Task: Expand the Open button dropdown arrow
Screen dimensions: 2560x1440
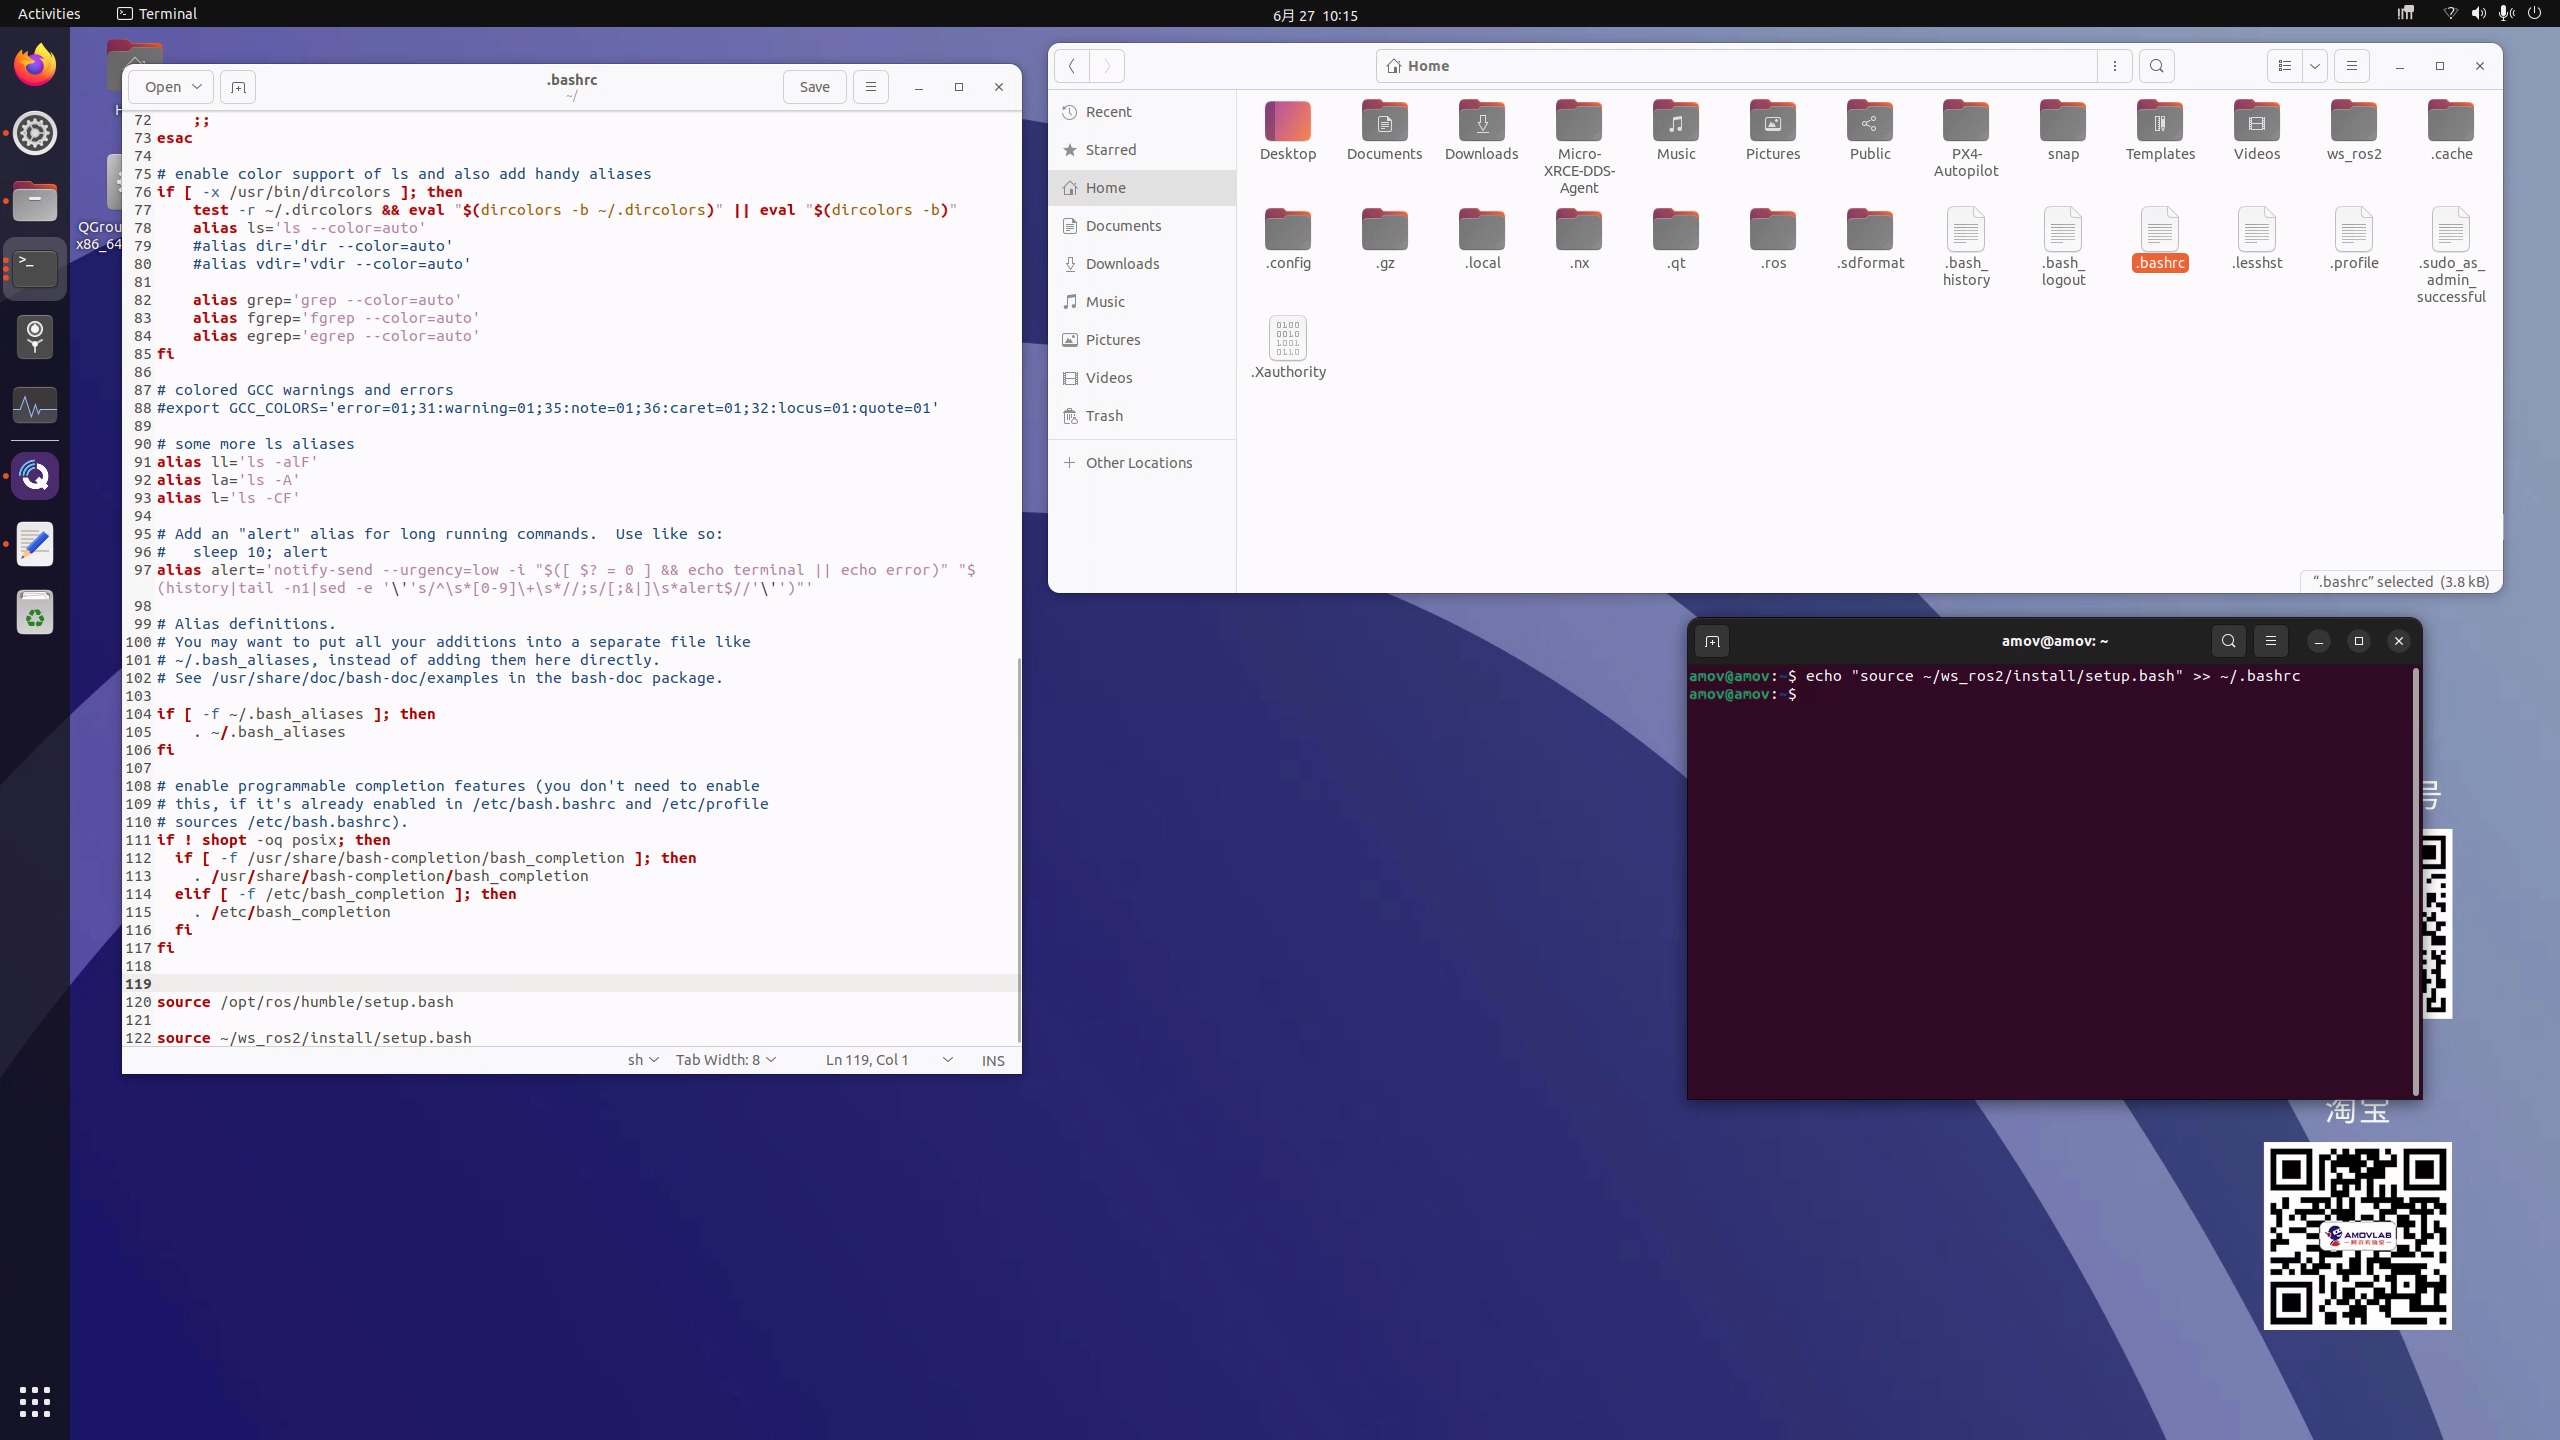Action: (197, 87)
